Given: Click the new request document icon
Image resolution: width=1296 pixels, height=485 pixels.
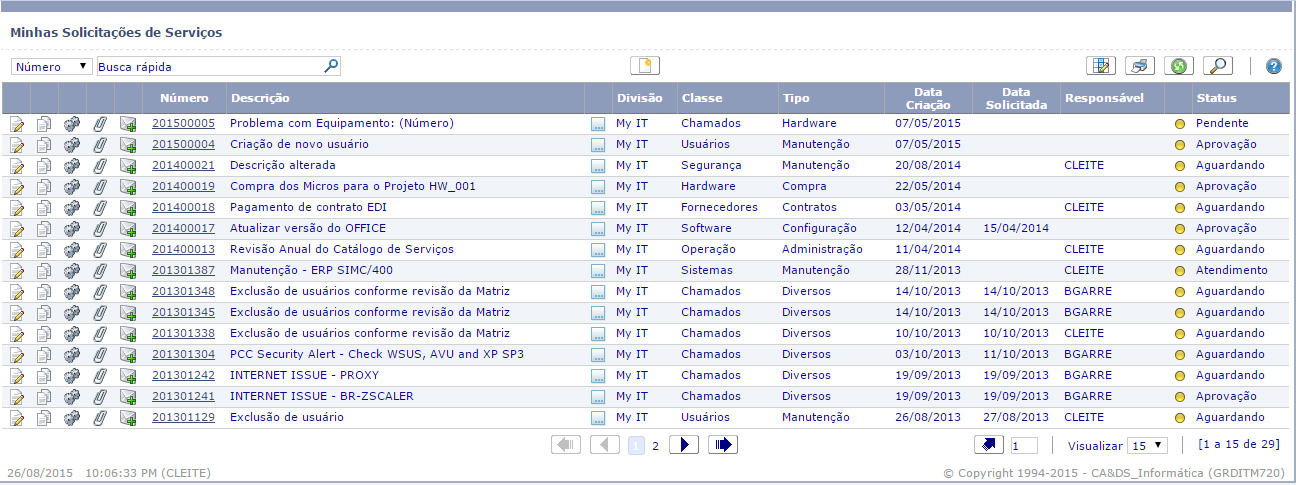Looking at the screenshot, I should pyautogui.click(x=645, y=66).
